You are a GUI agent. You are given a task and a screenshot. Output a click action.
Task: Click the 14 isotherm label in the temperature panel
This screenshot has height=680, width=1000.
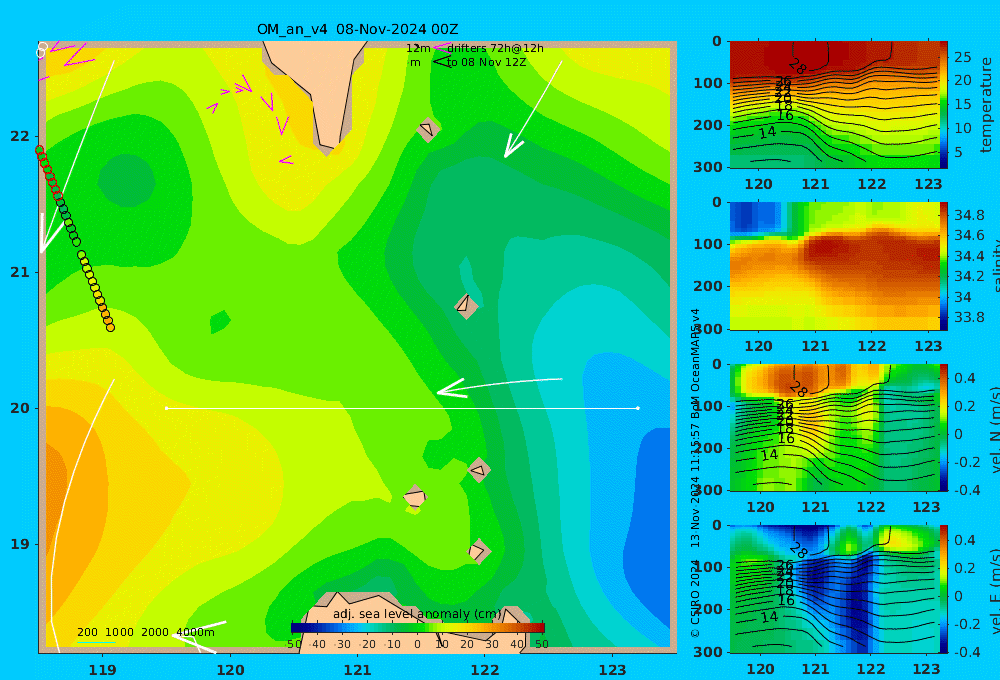click(767, 132)
